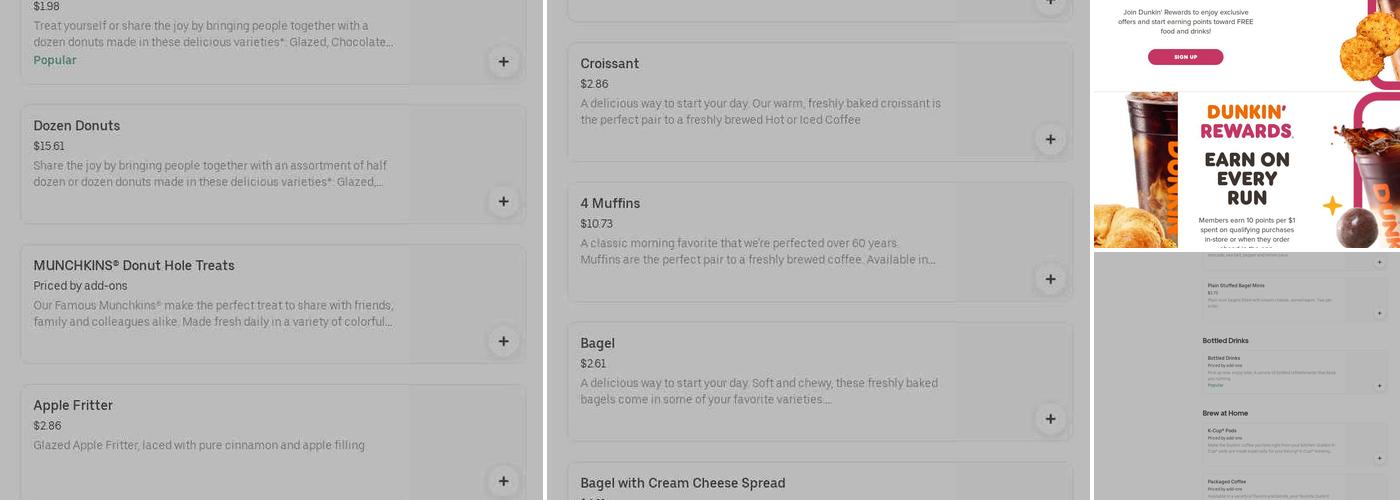The width and height of the screenshot is (1400, 500).
Task: Open the Packaged Coffee item
Action: pyautogui.click(x=1225, y=482)
